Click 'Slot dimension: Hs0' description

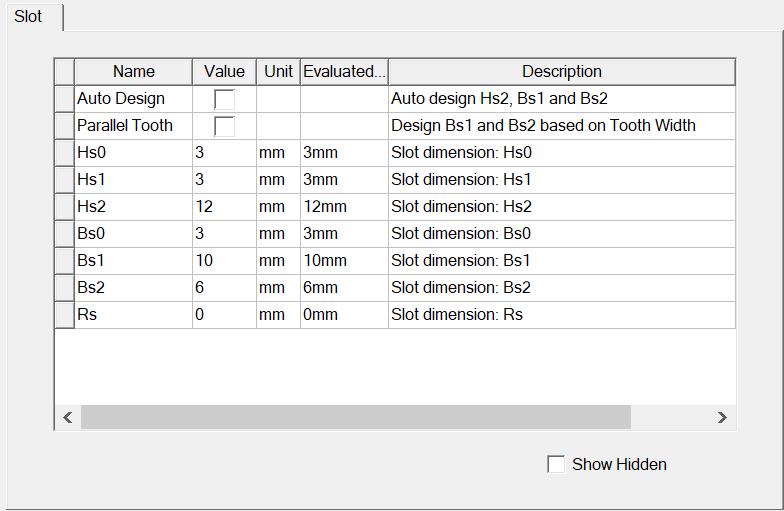point(562,152)
